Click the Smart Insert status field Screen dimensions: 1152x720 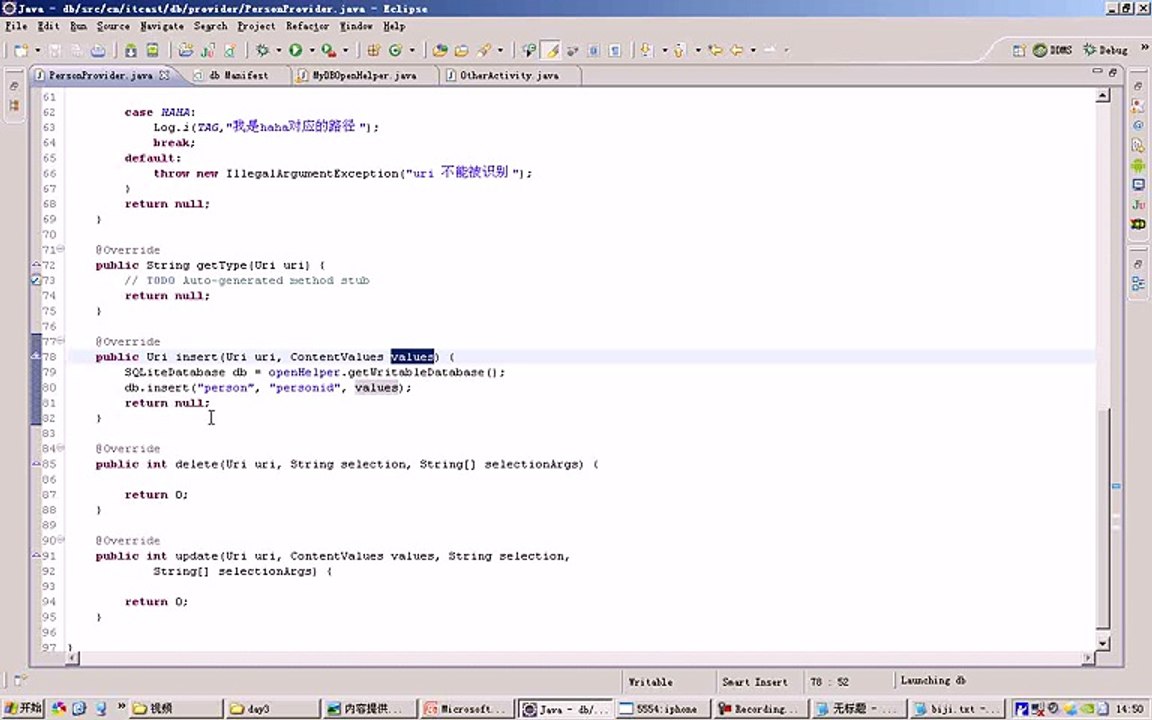point(755,682)
